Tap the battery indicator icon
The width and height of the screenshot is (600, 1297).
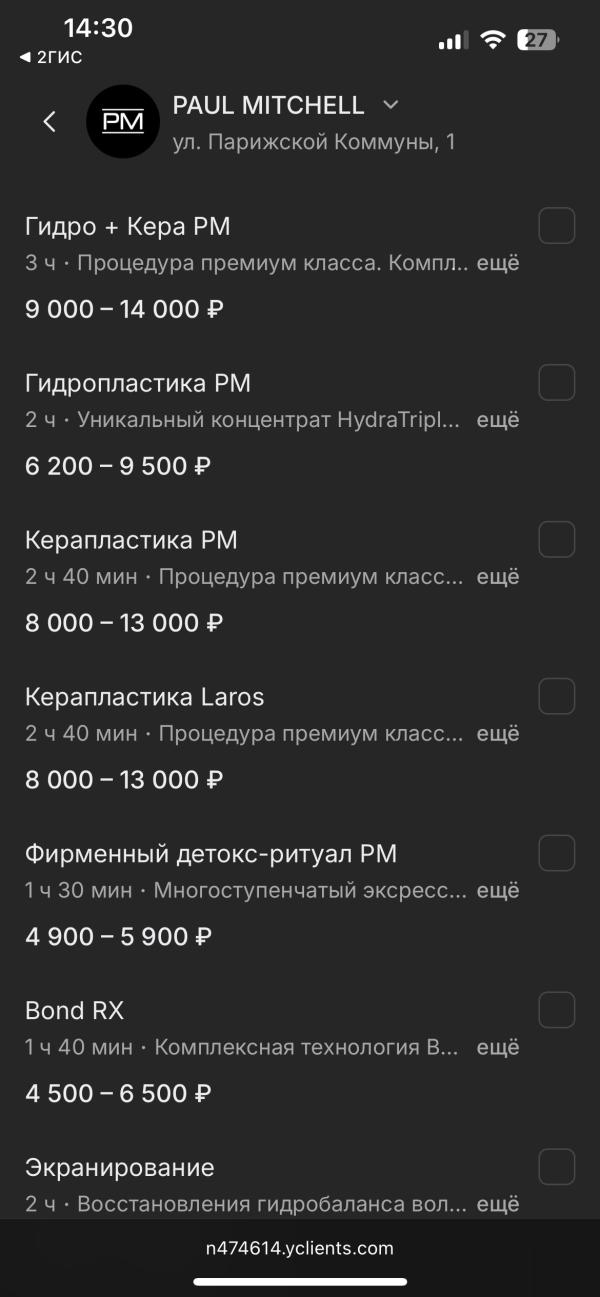click(538, 40)
